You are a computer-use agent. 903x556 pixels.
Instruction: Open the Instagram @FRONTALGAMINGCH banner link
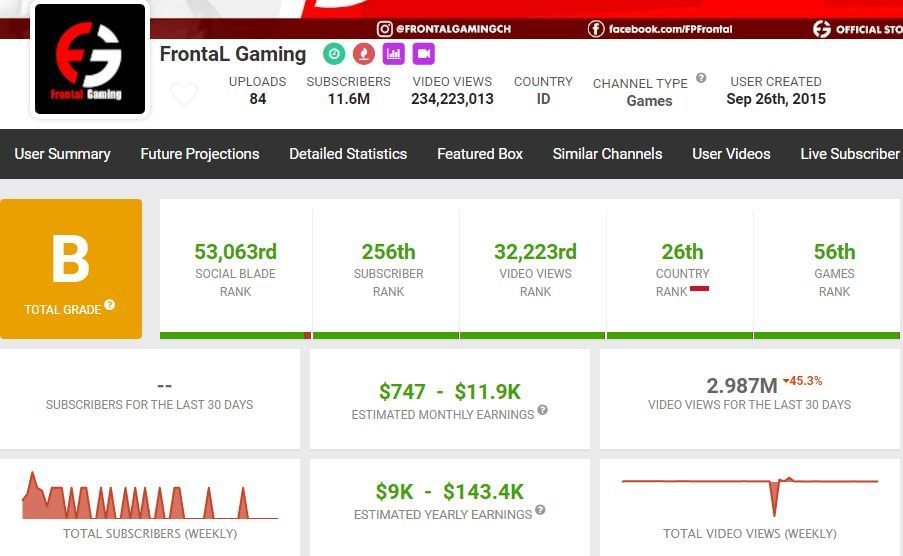(444, 29)
